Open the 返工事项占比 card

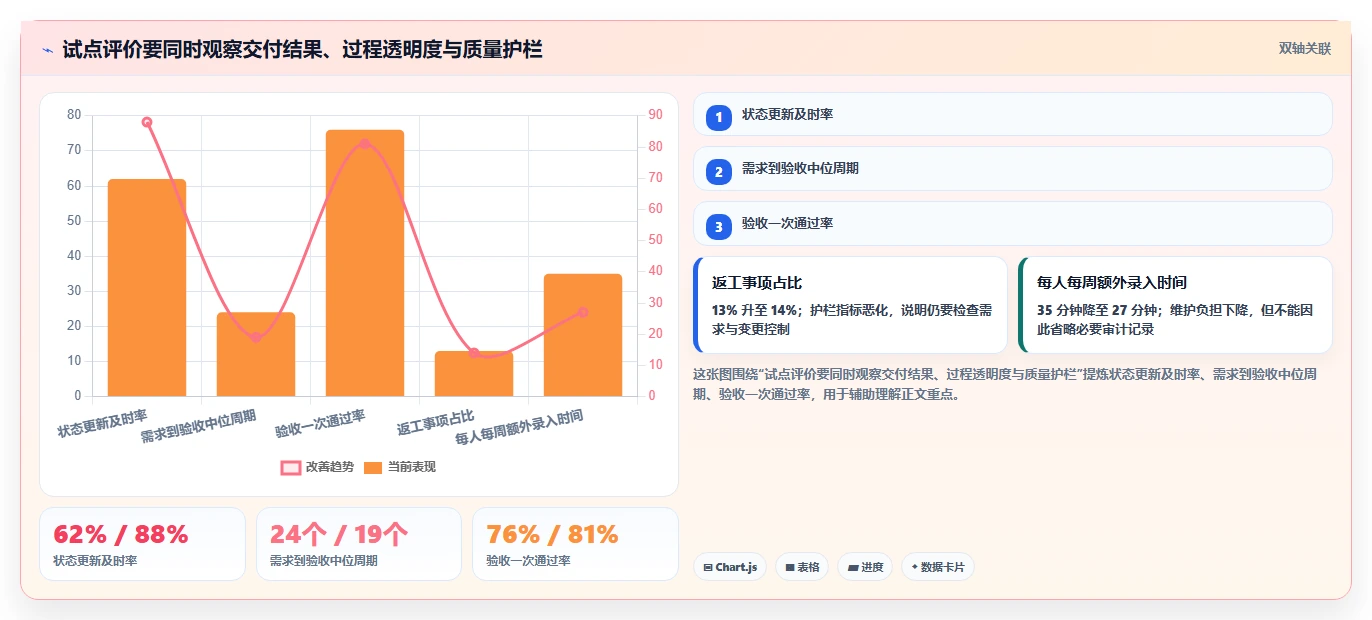(x=850, y=305)
